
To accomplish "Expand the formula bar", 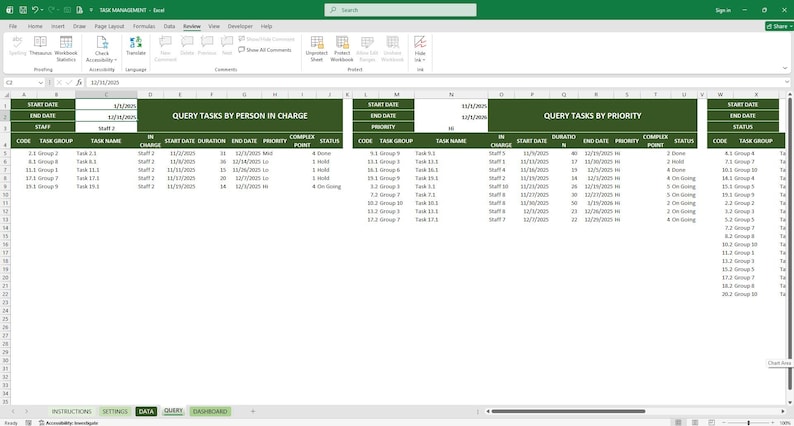I will 787,82.
